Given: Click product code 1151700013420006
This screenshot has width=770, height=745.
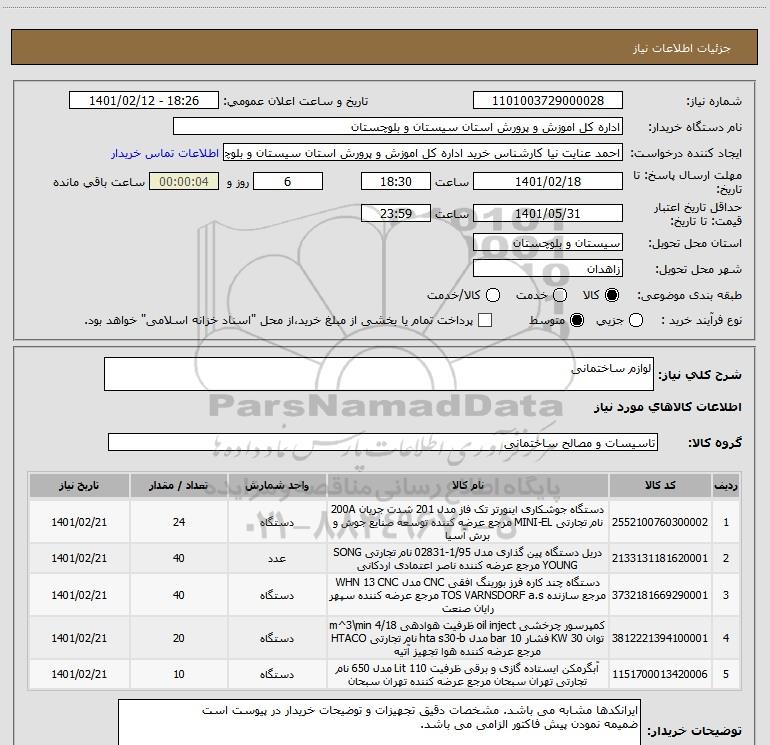Looking at the screenshot, I should [660, 674].
